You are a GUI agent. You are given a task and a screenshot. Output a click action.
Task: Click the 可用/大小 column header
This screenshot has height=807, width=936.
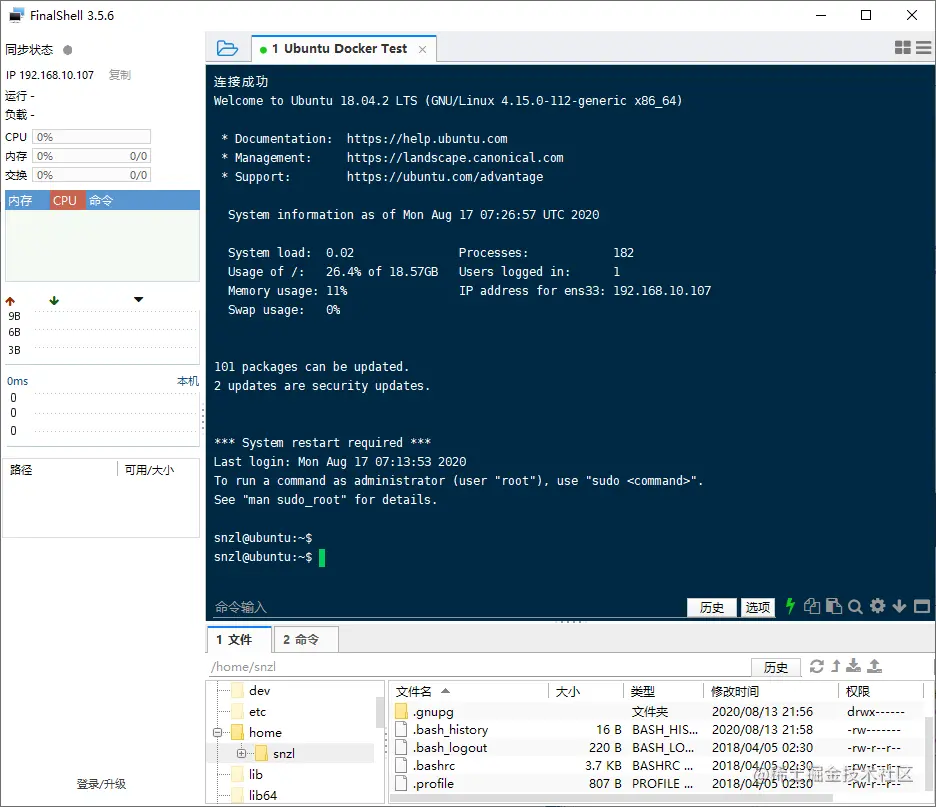(x=149, y=470)
